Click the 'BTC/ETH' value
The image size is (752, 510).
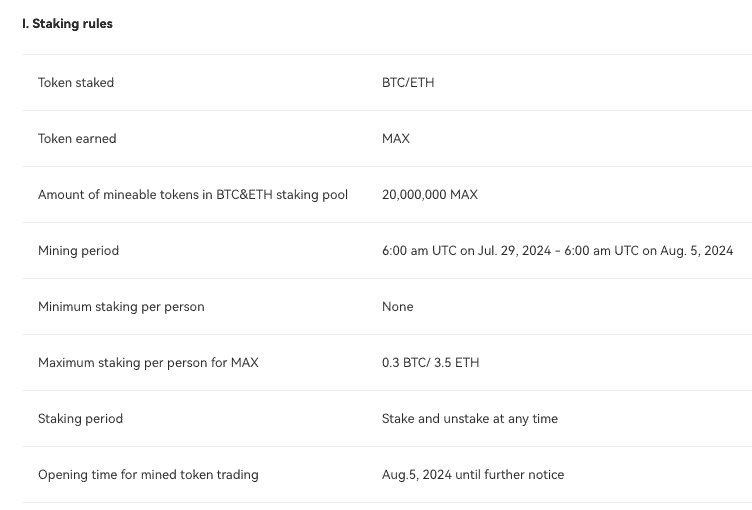coord(408,83)
